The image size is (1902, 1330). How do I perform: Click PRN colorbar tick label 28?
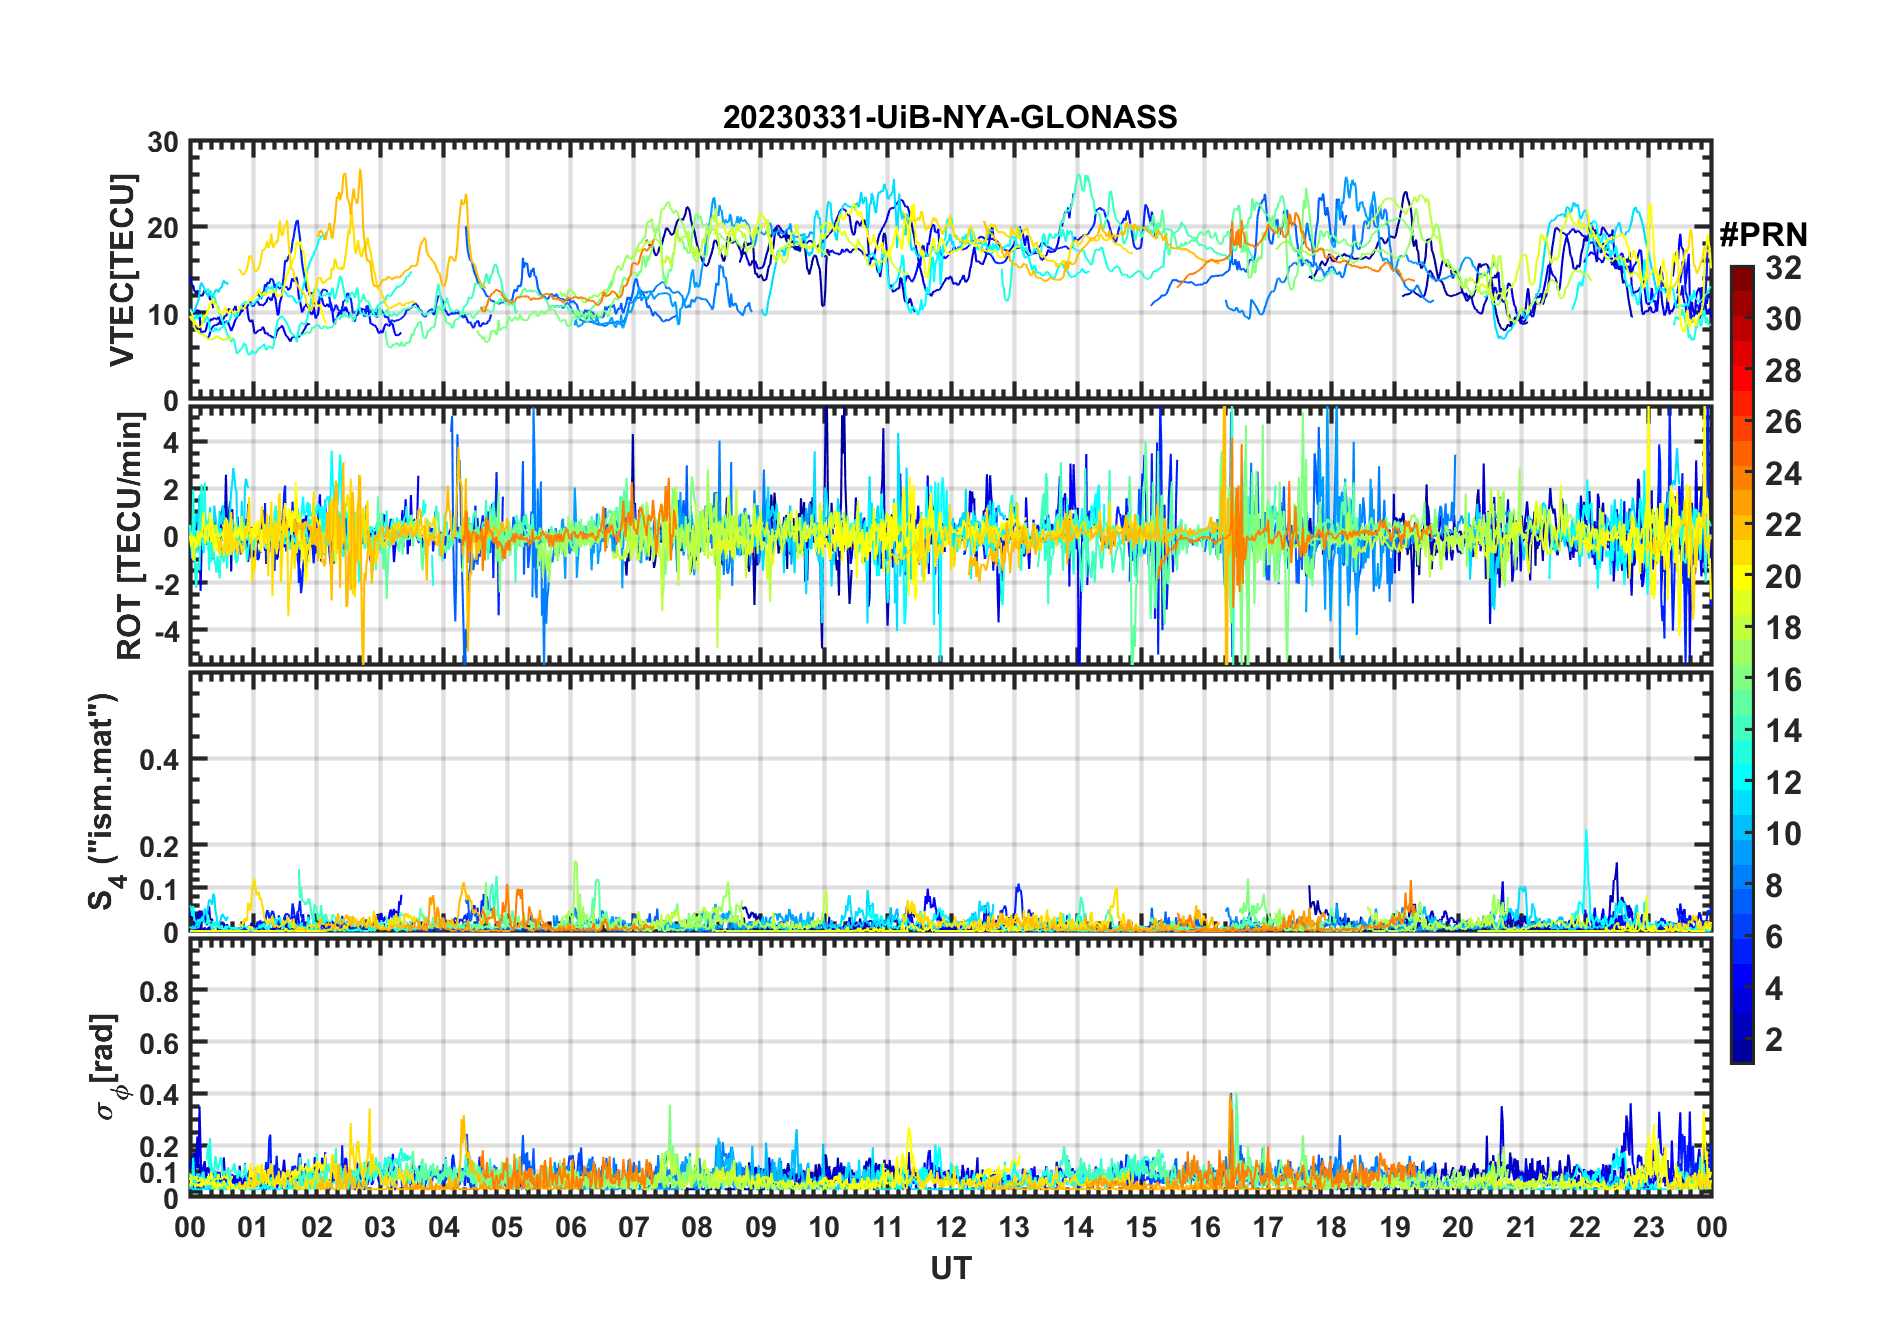click(x=1783, y=371)
